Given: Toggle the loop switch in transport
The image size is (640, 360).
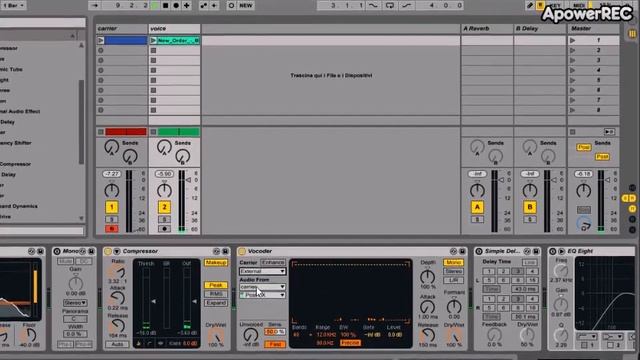Looking at the screenshot, I should [390, 5].
